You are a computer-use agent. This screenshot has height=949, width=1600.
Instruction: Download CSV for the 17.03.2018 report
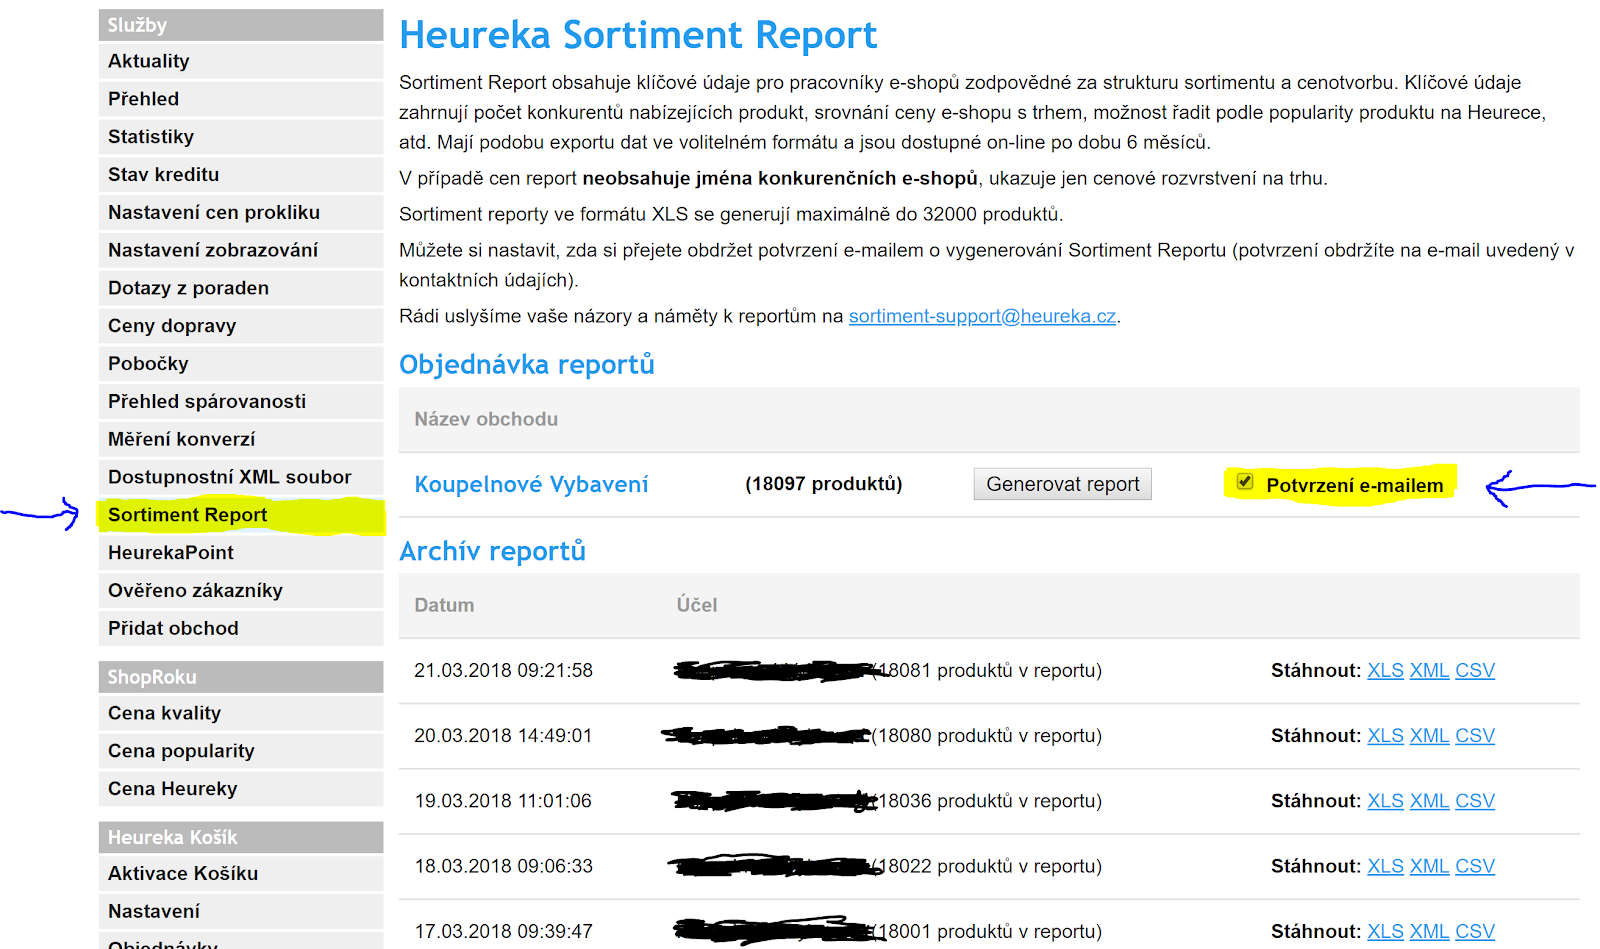(x=1475, y=931)
